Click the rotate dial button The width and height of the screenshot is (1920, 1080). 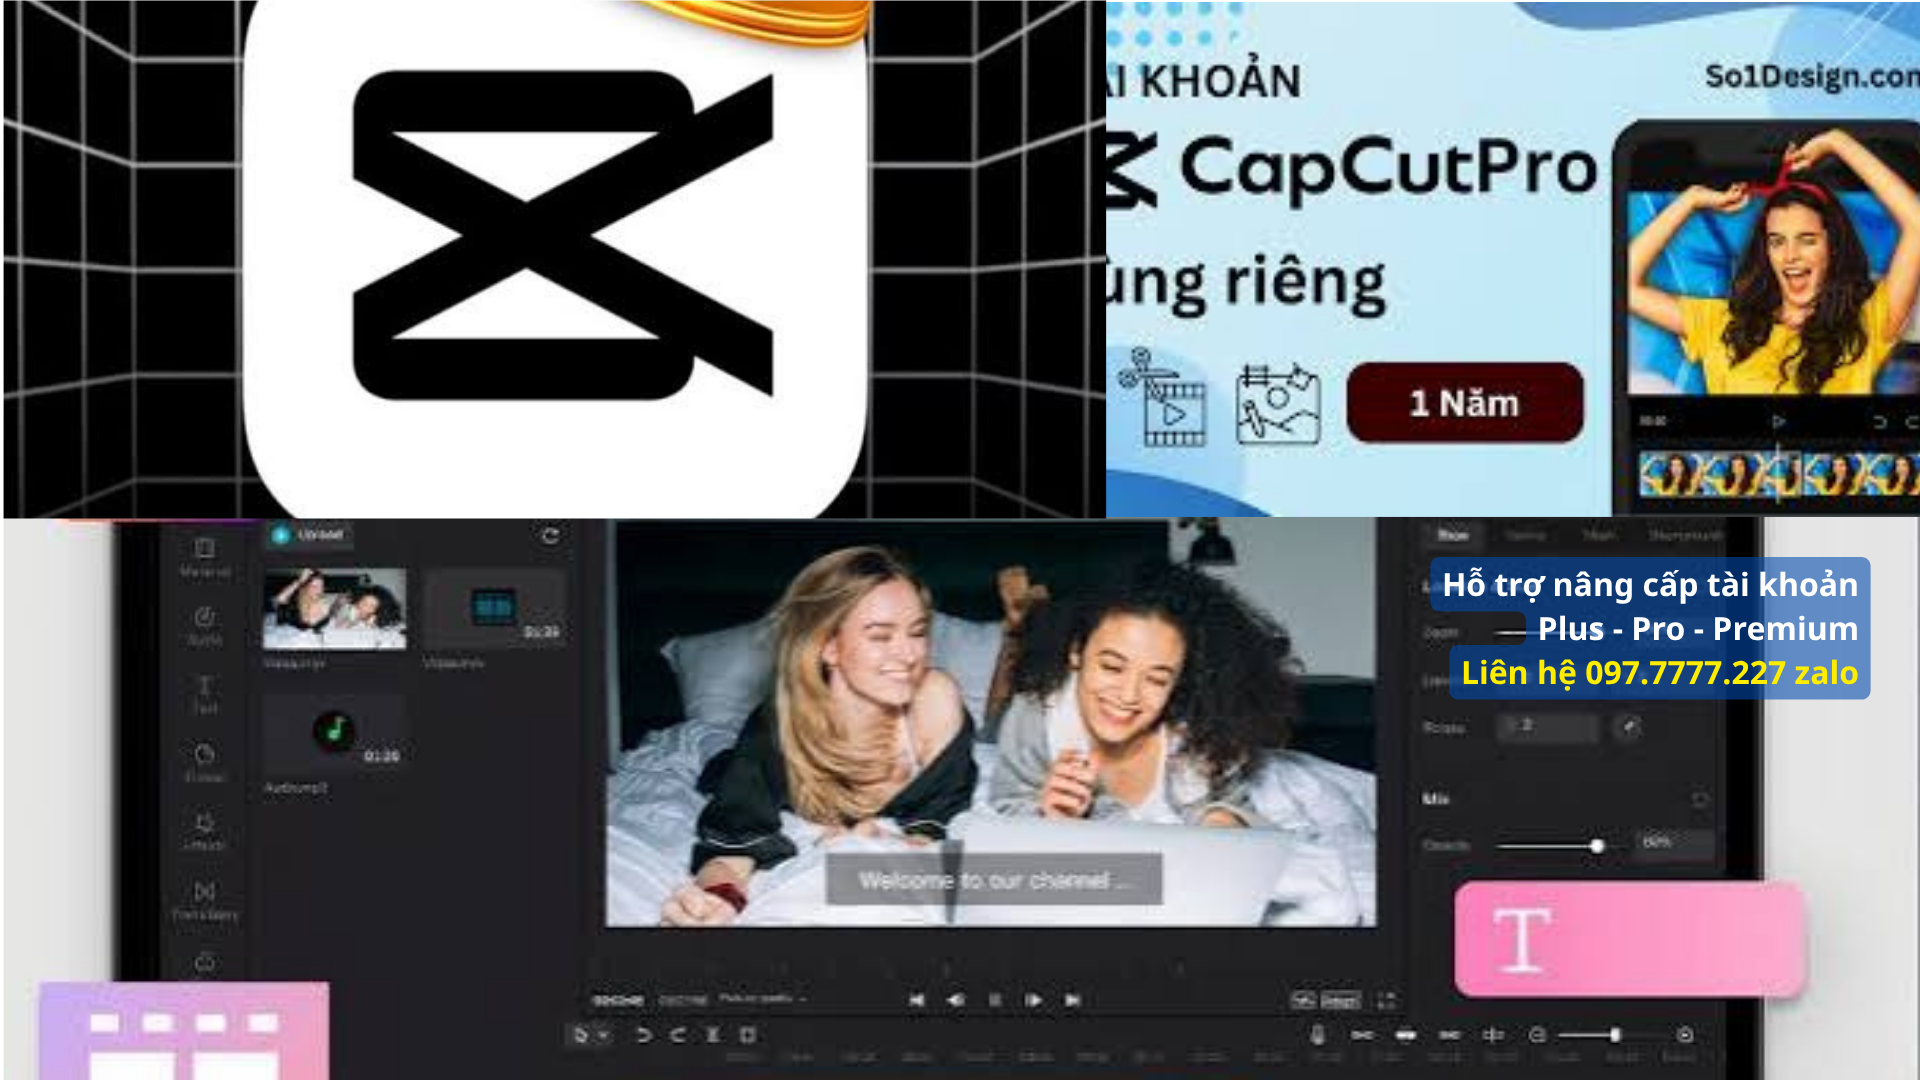[1628, 726]
